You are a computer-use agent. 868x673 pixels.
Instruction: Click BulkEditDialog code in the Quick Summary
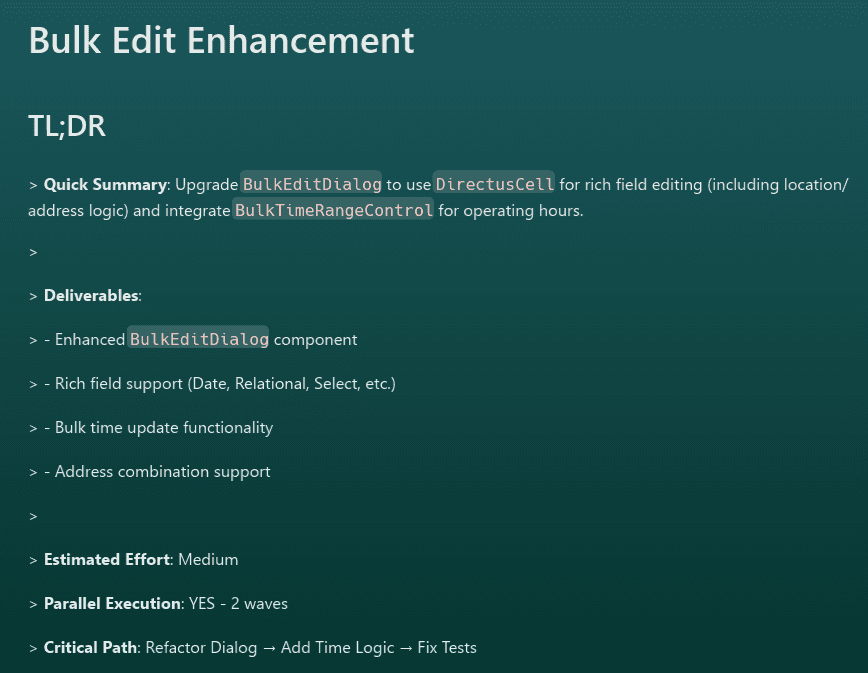312,185
